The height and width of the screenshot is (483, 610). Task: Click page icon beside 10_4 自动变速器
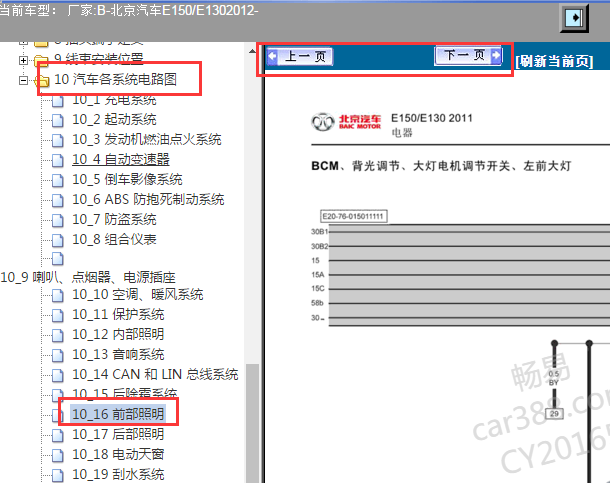point(58,160)
